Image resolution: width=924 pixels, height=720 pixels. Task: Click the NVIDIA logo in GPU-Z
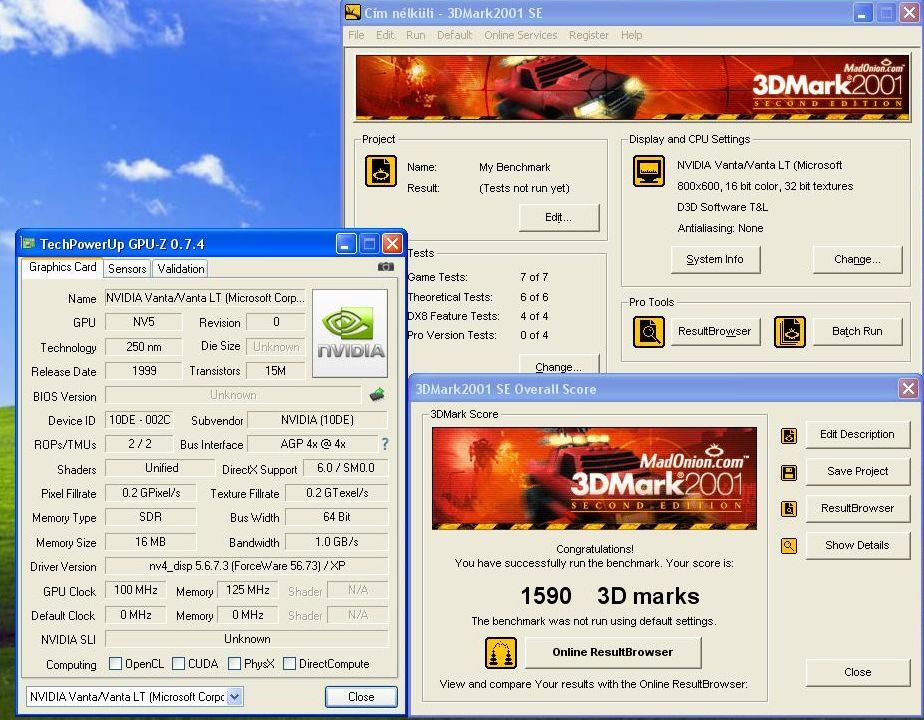coord(350,333)
